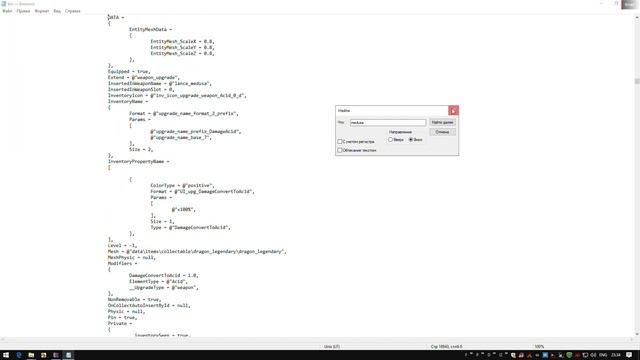Enable the С учетом регистра checkbox
This screenshot has height=360, width=640.
click(x=340, y=142)
